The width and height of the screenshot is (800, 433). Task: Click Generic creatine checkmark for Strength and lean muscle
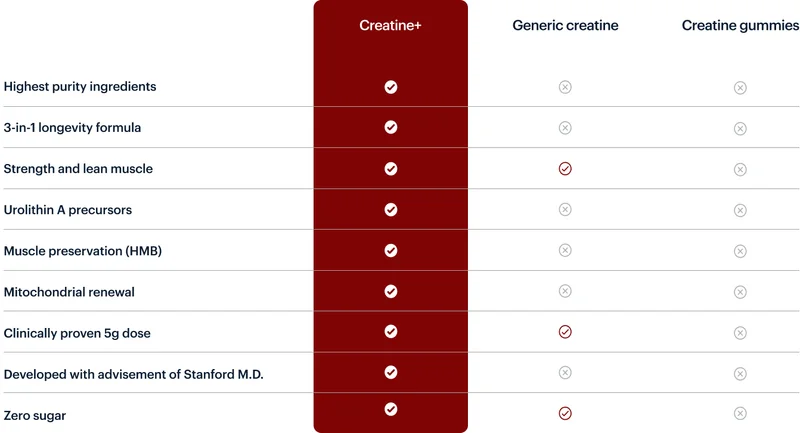565,169
